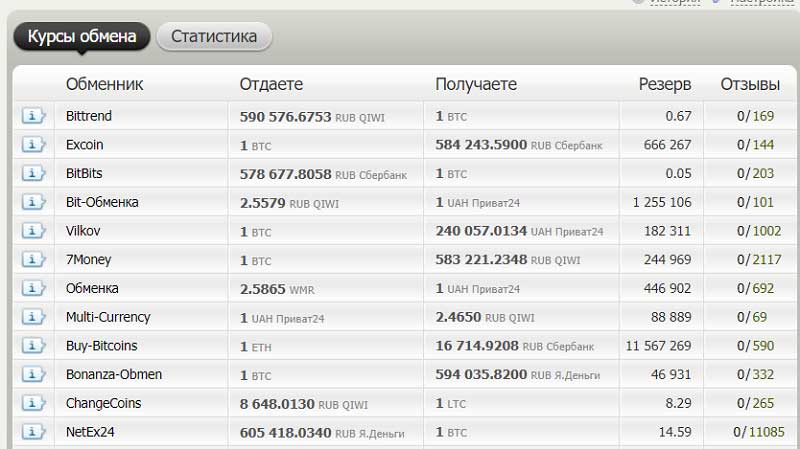Select rate 590 576.6753 RUB QIWI
This screenshot has height=449, width=800.
[x=312, y=117]
